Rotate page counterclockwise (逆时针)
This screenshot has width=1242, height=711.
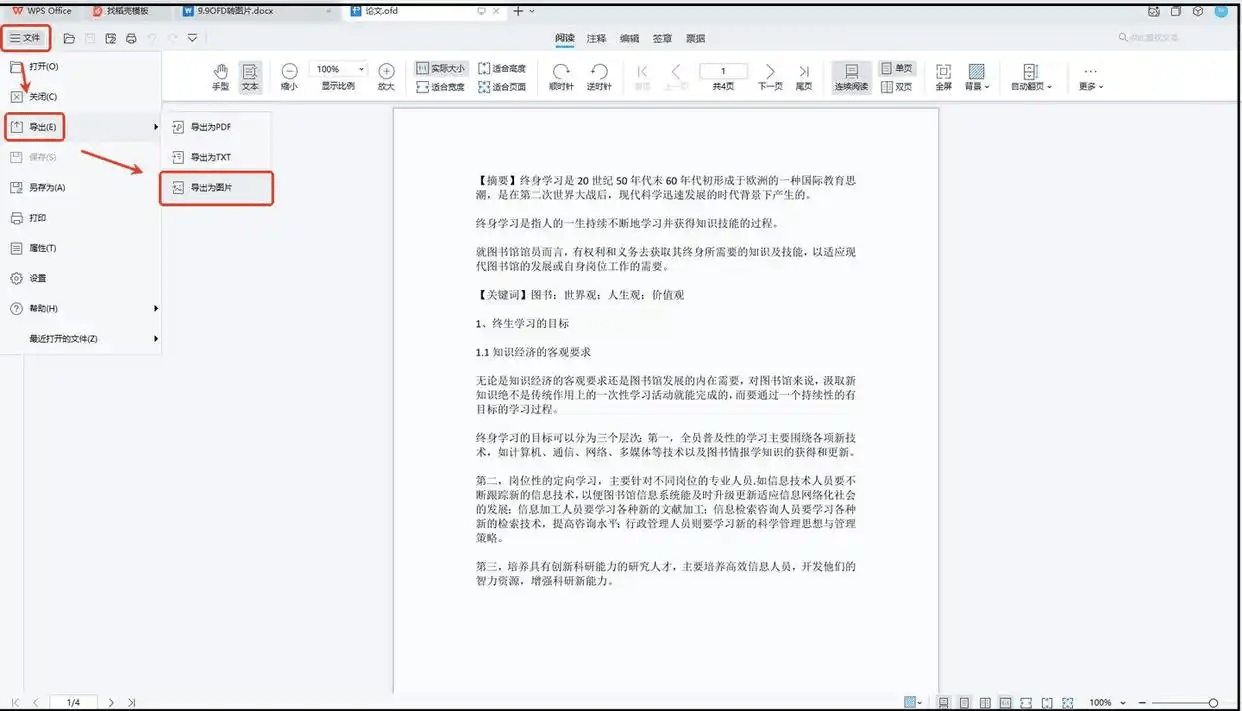coord(599,77)
